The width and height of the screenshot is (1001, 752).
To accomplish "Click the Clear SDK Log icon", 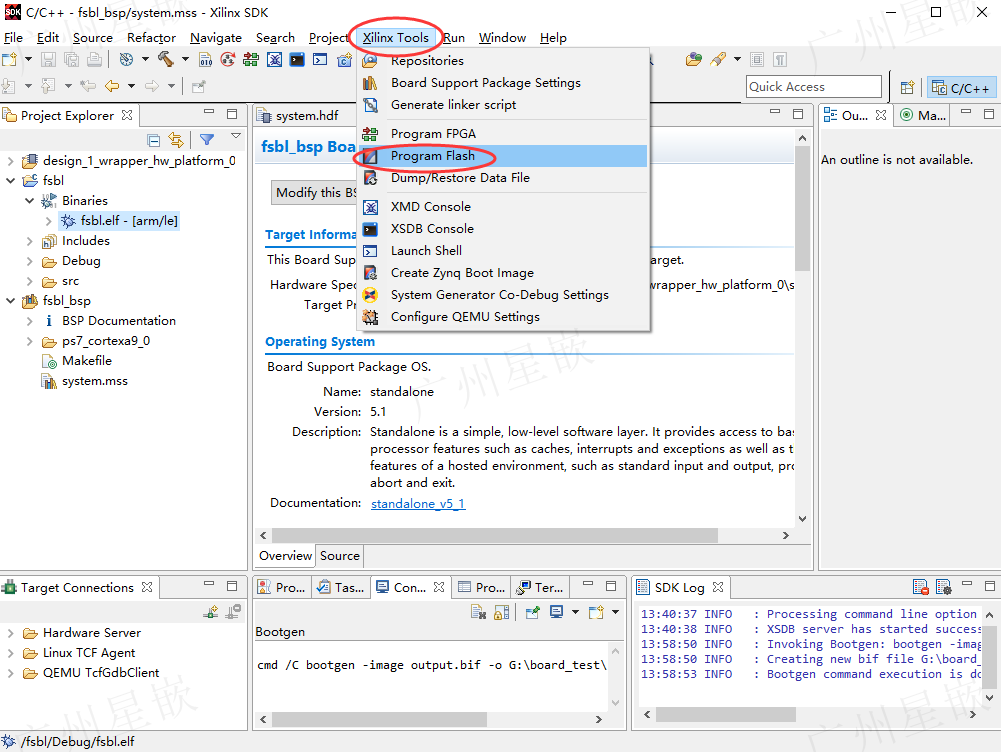I will 921,587.
